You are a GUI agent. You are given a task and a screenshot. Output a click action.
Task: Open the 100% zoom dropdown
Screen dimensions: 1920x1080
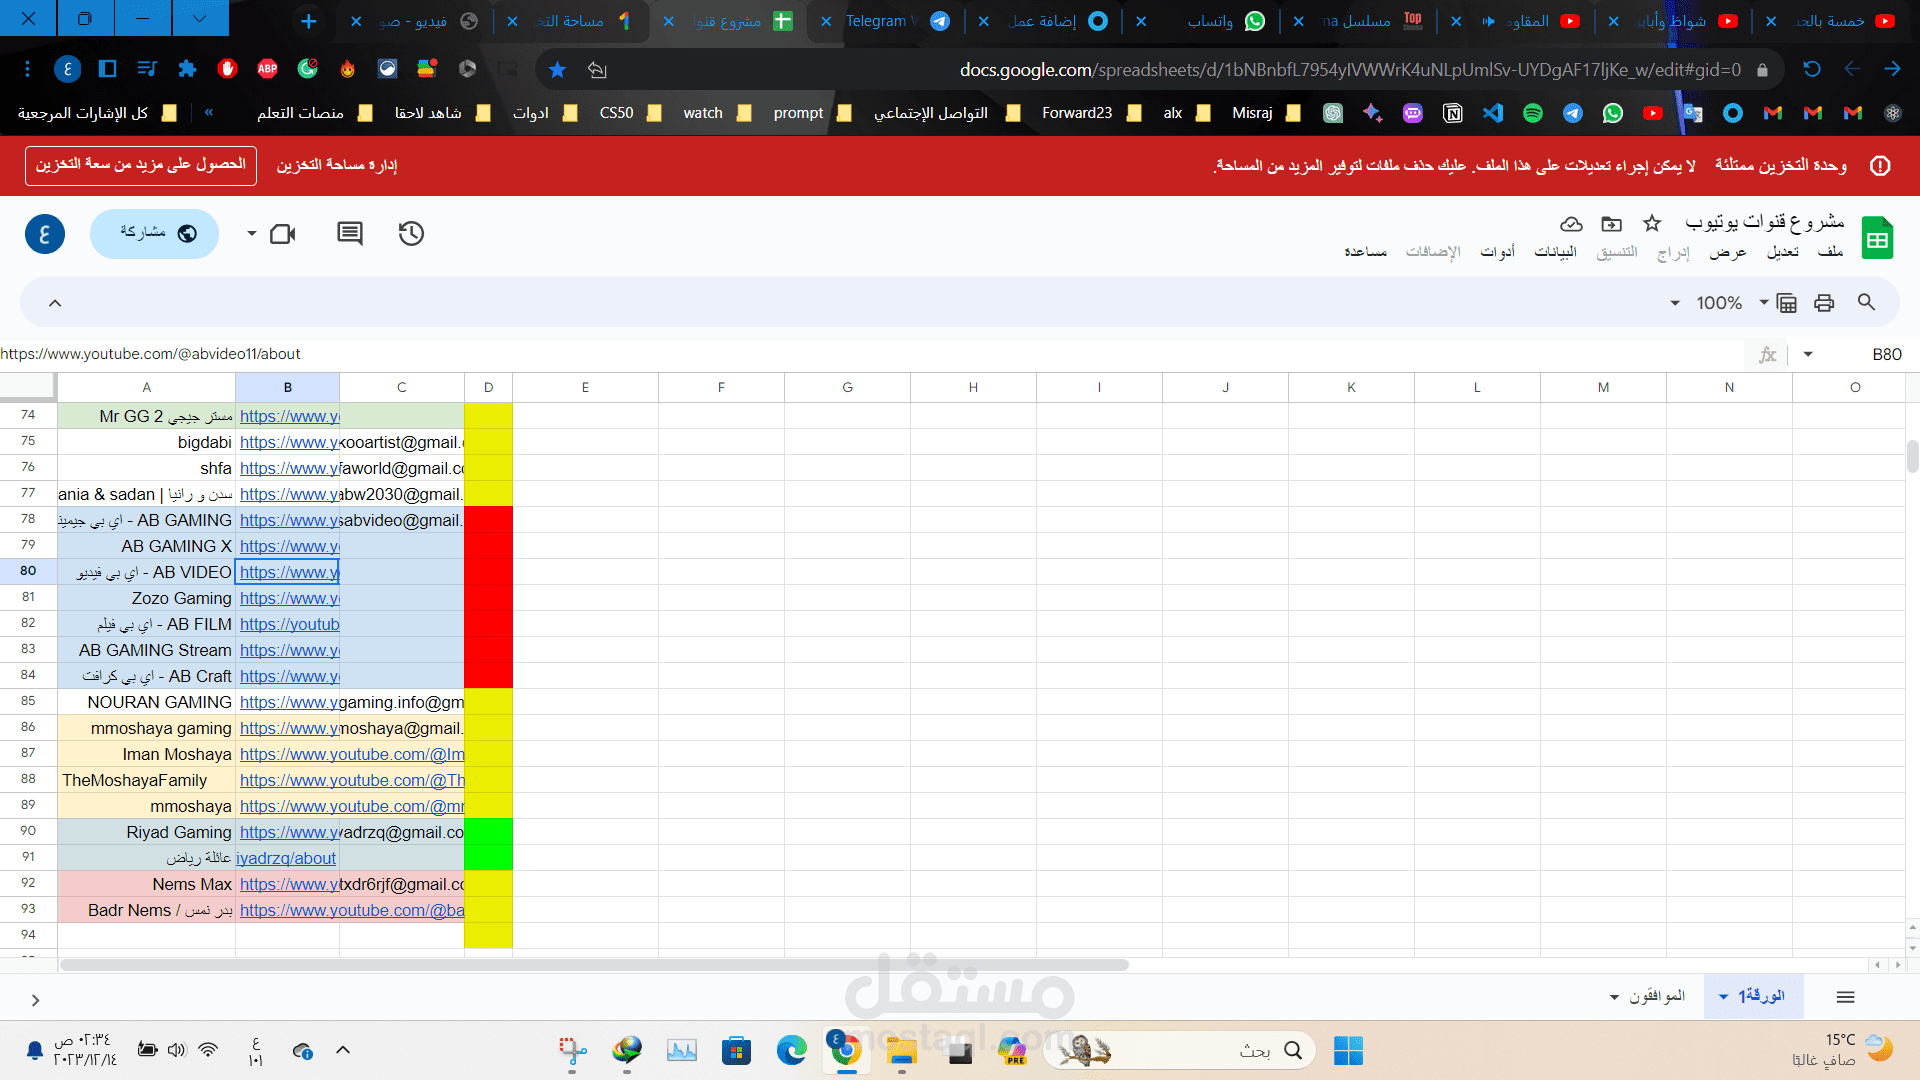[1719, 303]
